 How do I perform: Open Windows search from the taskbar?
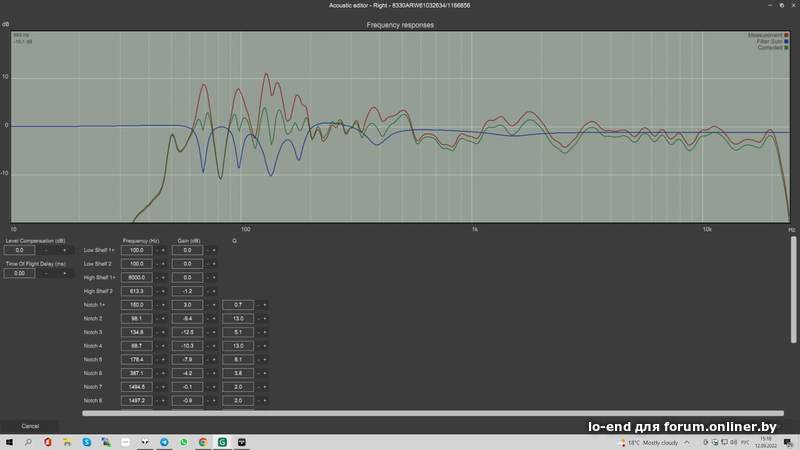click(28, 442)
